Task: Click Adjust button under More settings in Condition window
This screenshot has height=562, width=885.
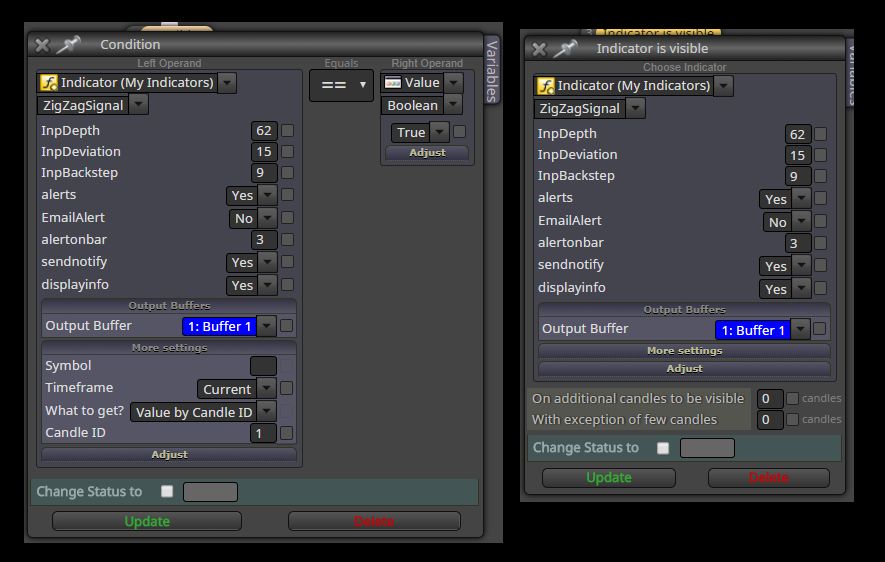Action: pos(169,455)
